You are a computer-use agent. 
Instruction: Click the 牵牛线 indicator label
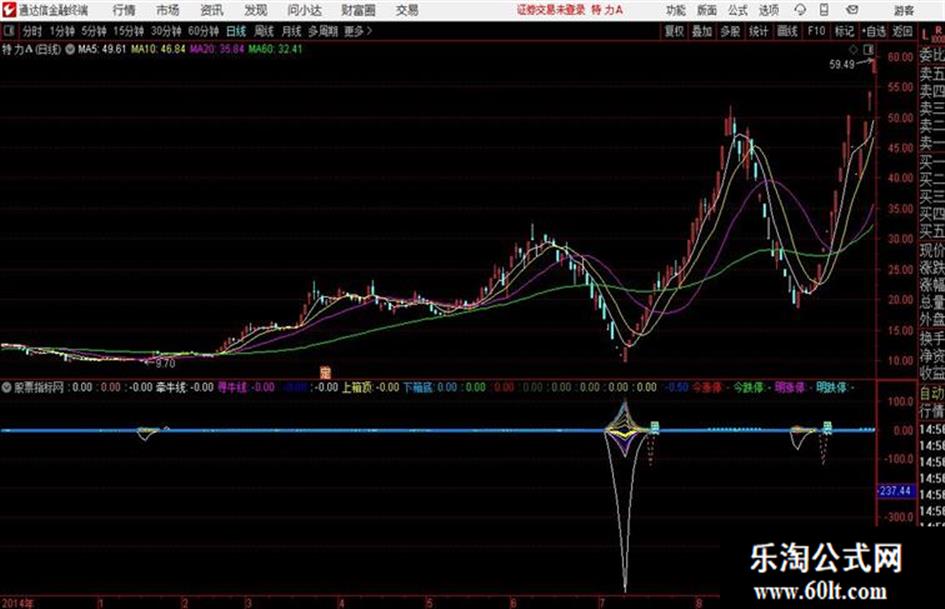point(171,388)
